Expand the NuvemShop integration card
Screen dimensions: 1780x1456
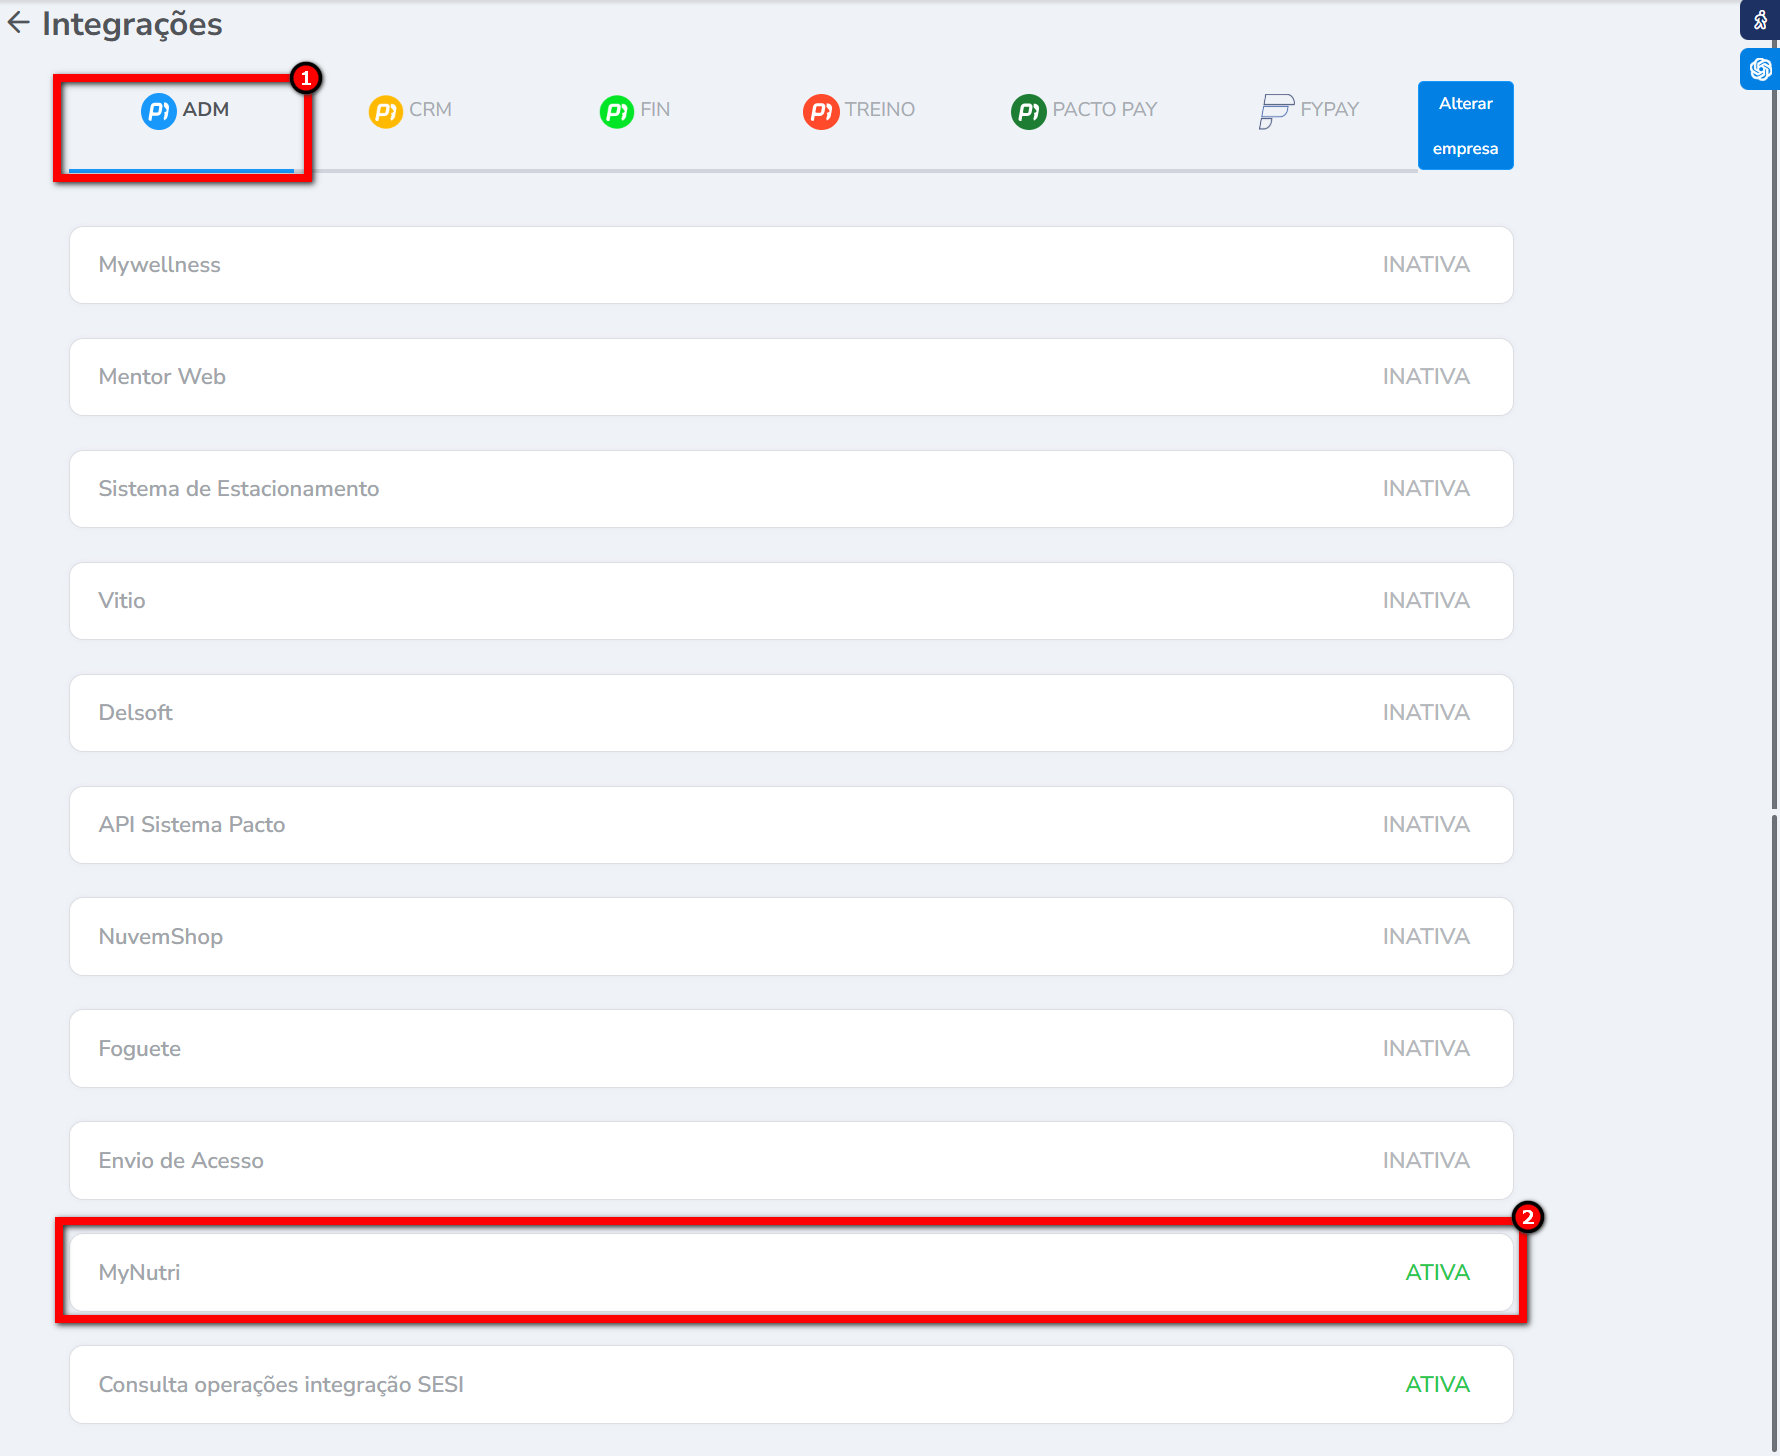(x=790, y=937)
